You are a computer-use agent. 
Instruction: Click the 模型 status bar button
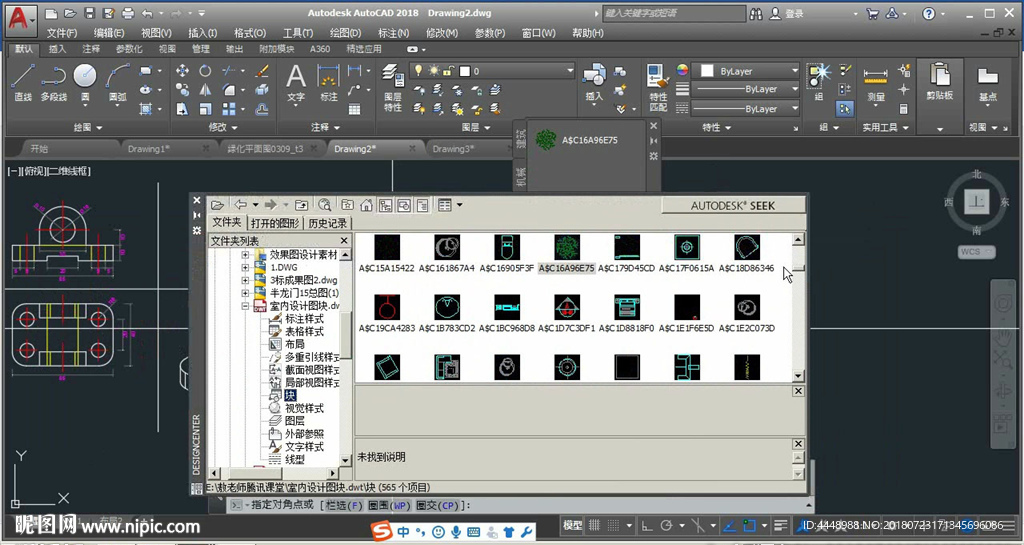[573, 525]
